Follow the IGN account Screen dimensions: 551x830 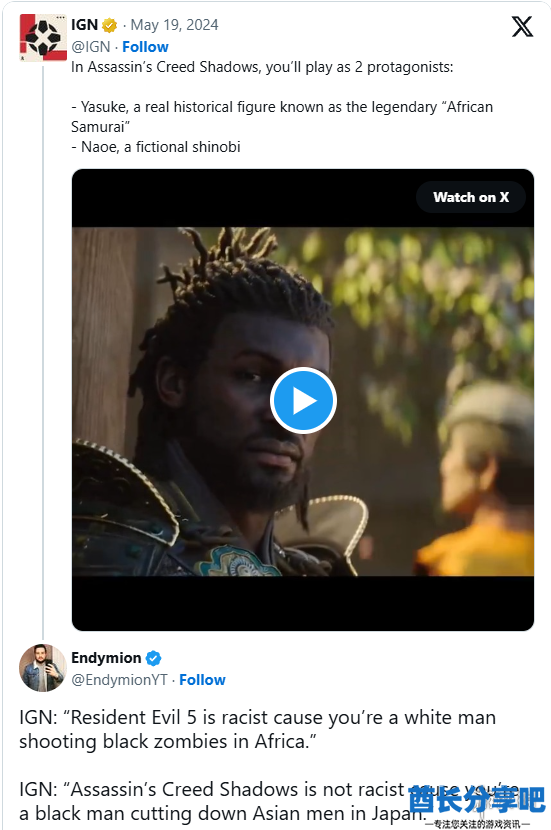(x=145, y=47)
